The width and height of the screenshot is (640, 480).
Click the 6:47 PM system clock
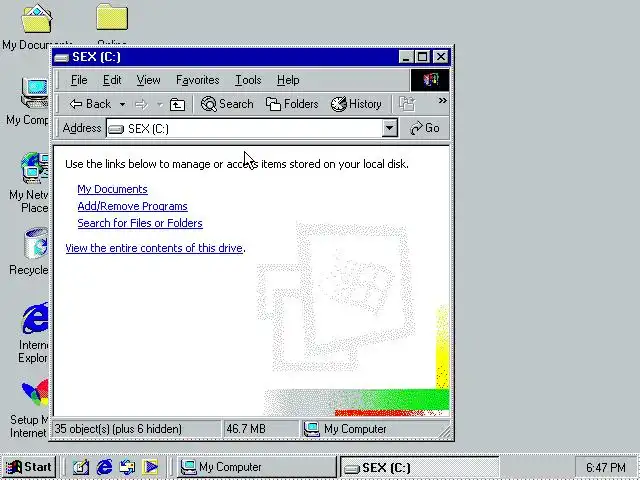[x=606, y=467]
